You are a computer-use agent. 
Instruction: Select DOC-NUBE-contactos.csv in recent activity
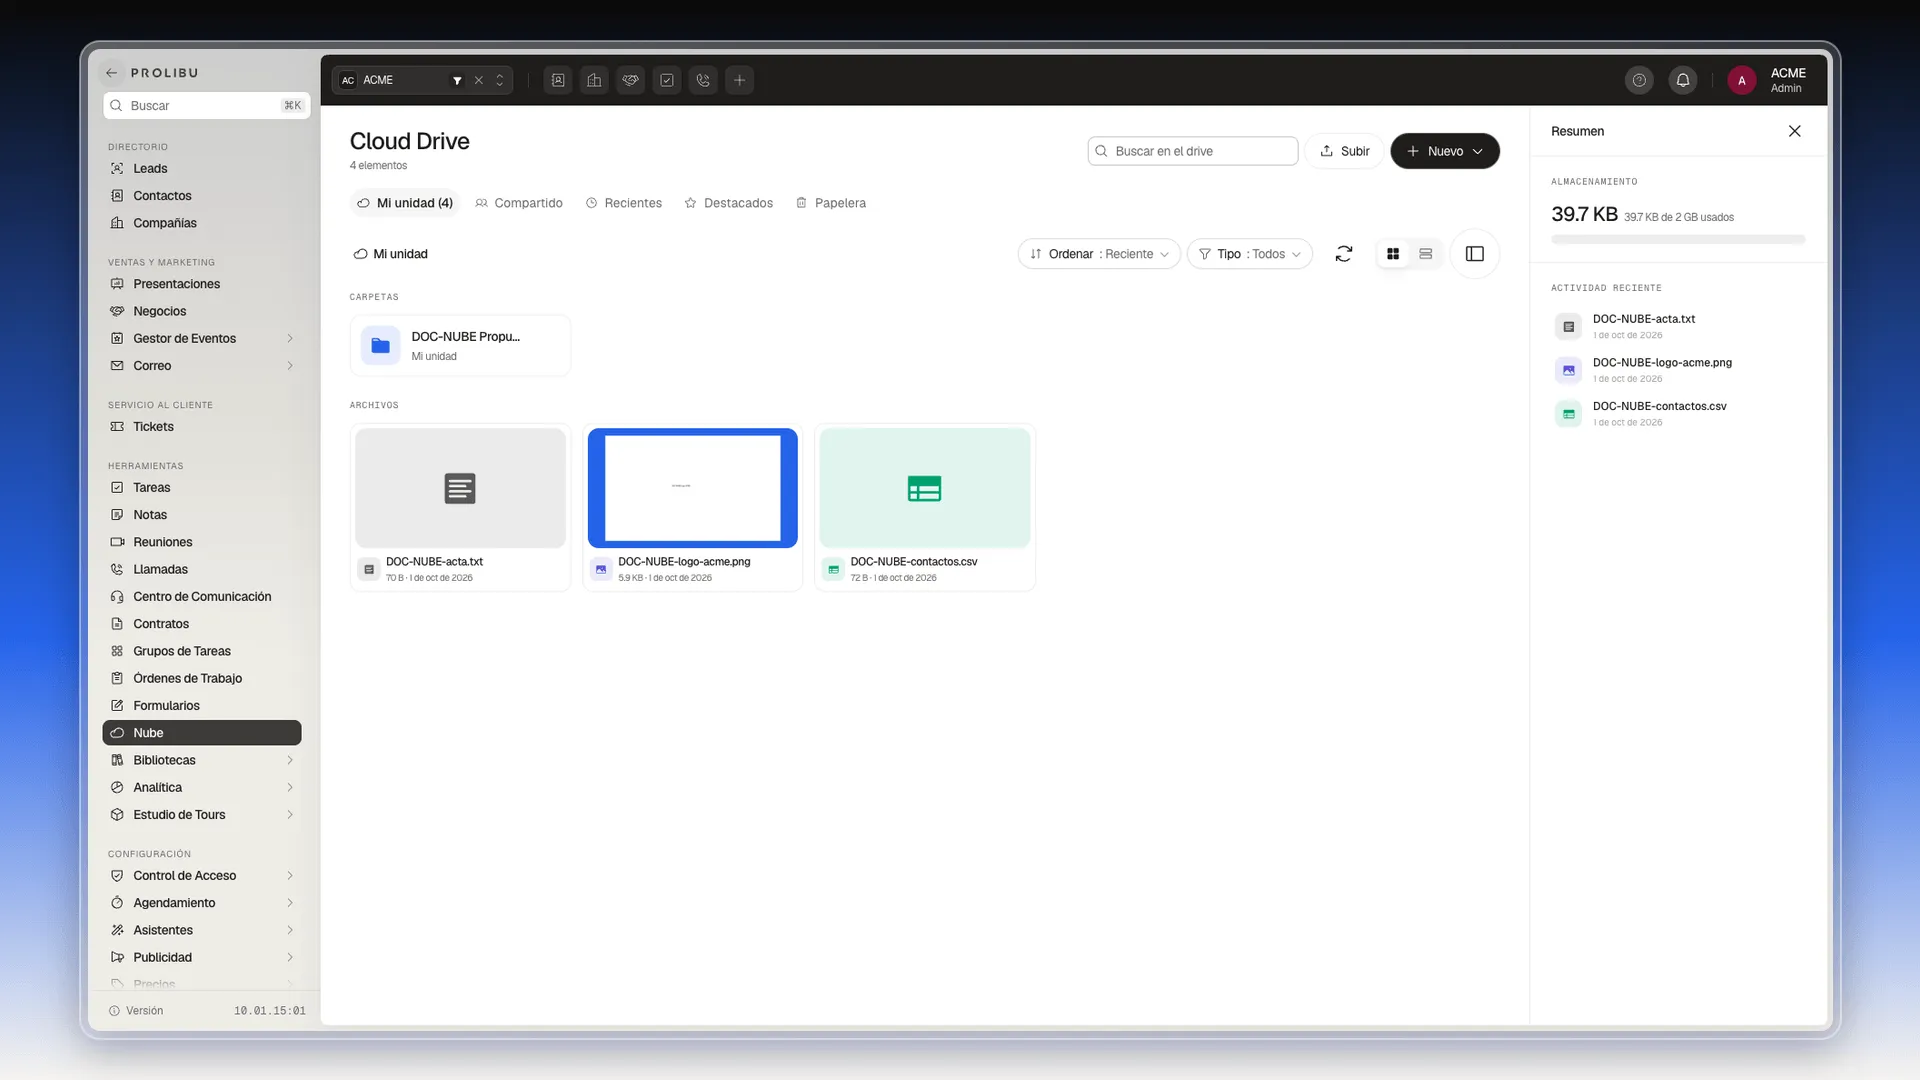1678,413
